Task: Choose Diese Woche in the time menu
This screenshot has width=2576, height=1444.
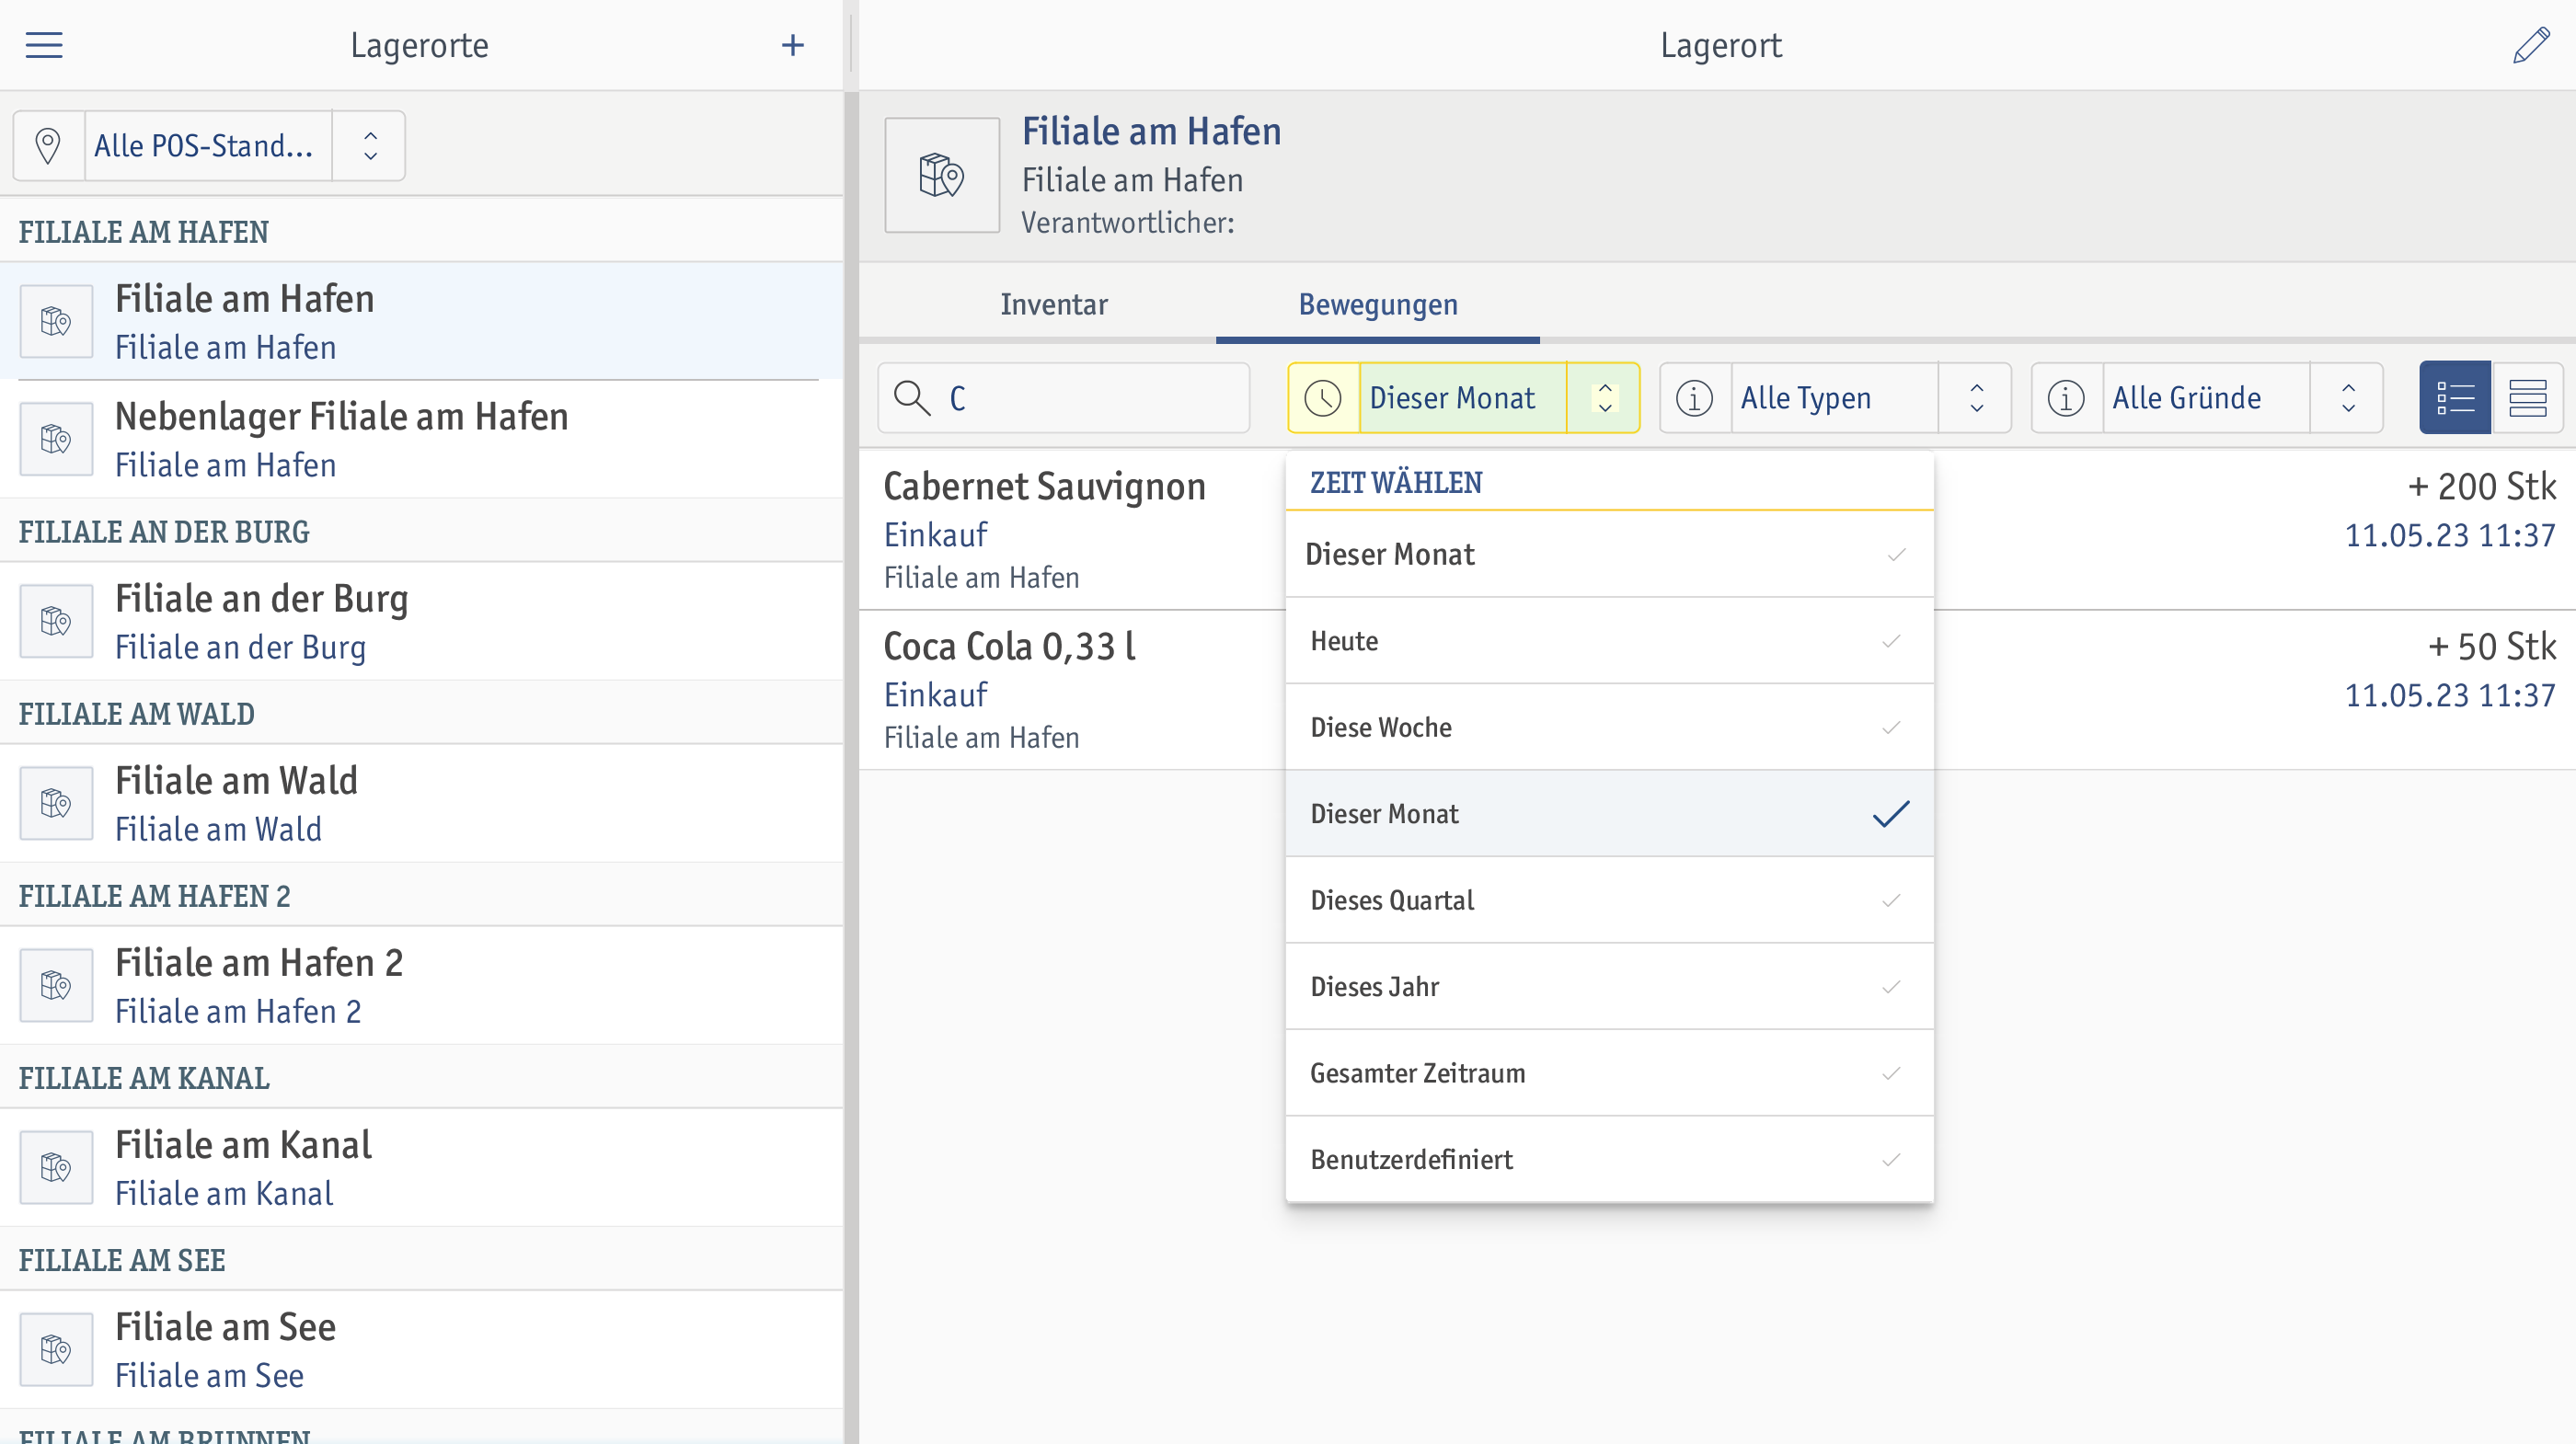Action: tap(1609, 727)
